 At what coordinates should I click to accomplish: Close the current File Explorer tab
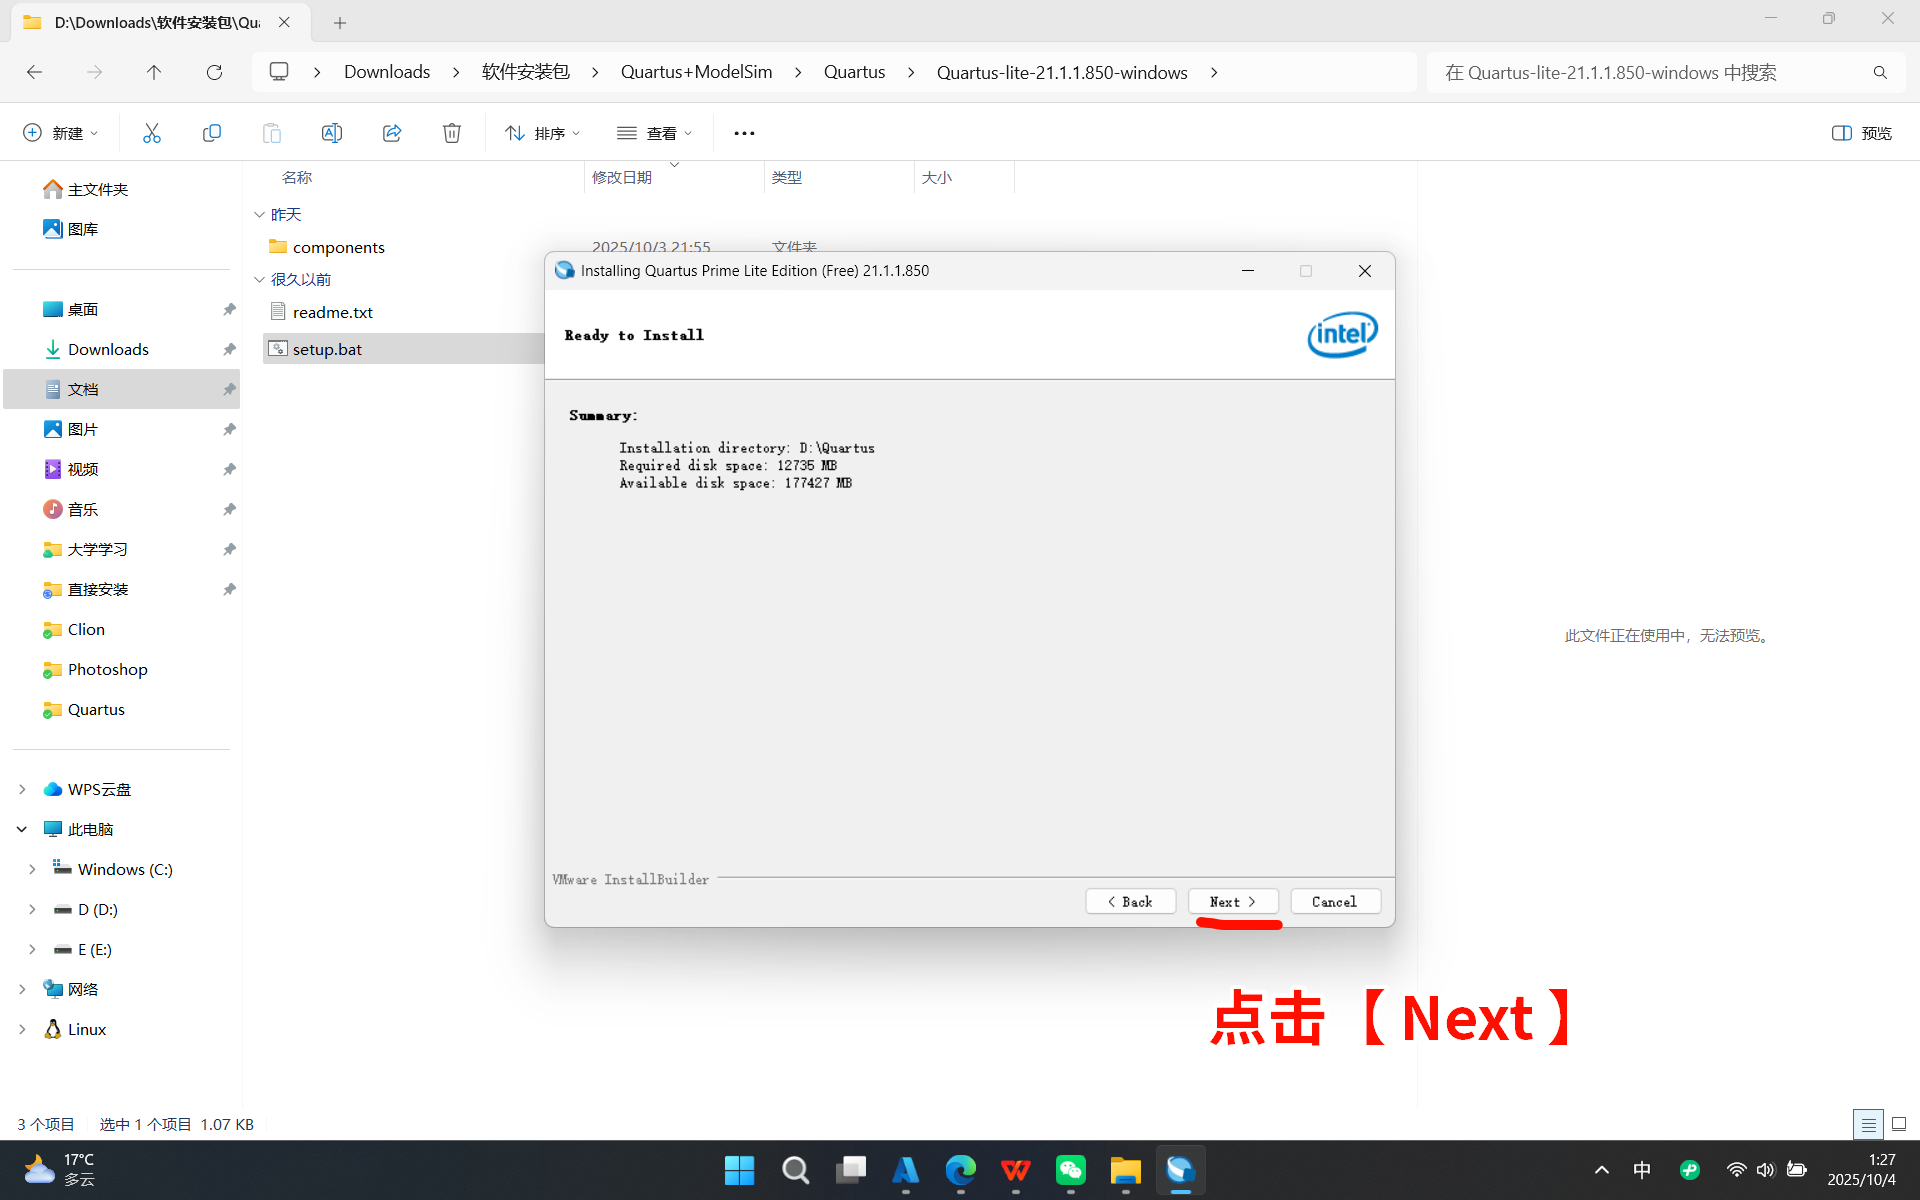click(x=284, y=22)
